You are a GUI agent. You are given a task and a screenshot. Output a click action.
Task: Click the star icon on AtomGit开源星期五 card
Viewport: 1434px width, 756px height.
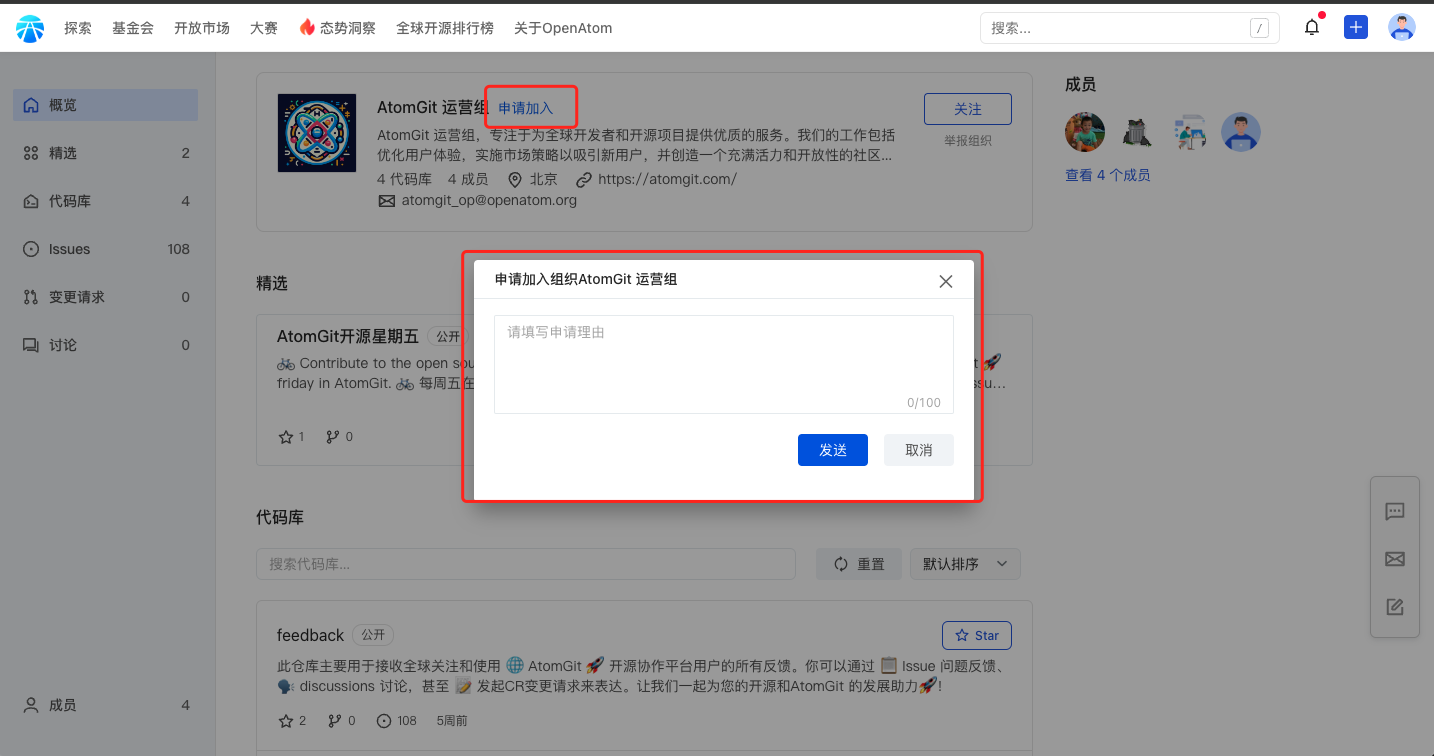click(x=285, y=437)
